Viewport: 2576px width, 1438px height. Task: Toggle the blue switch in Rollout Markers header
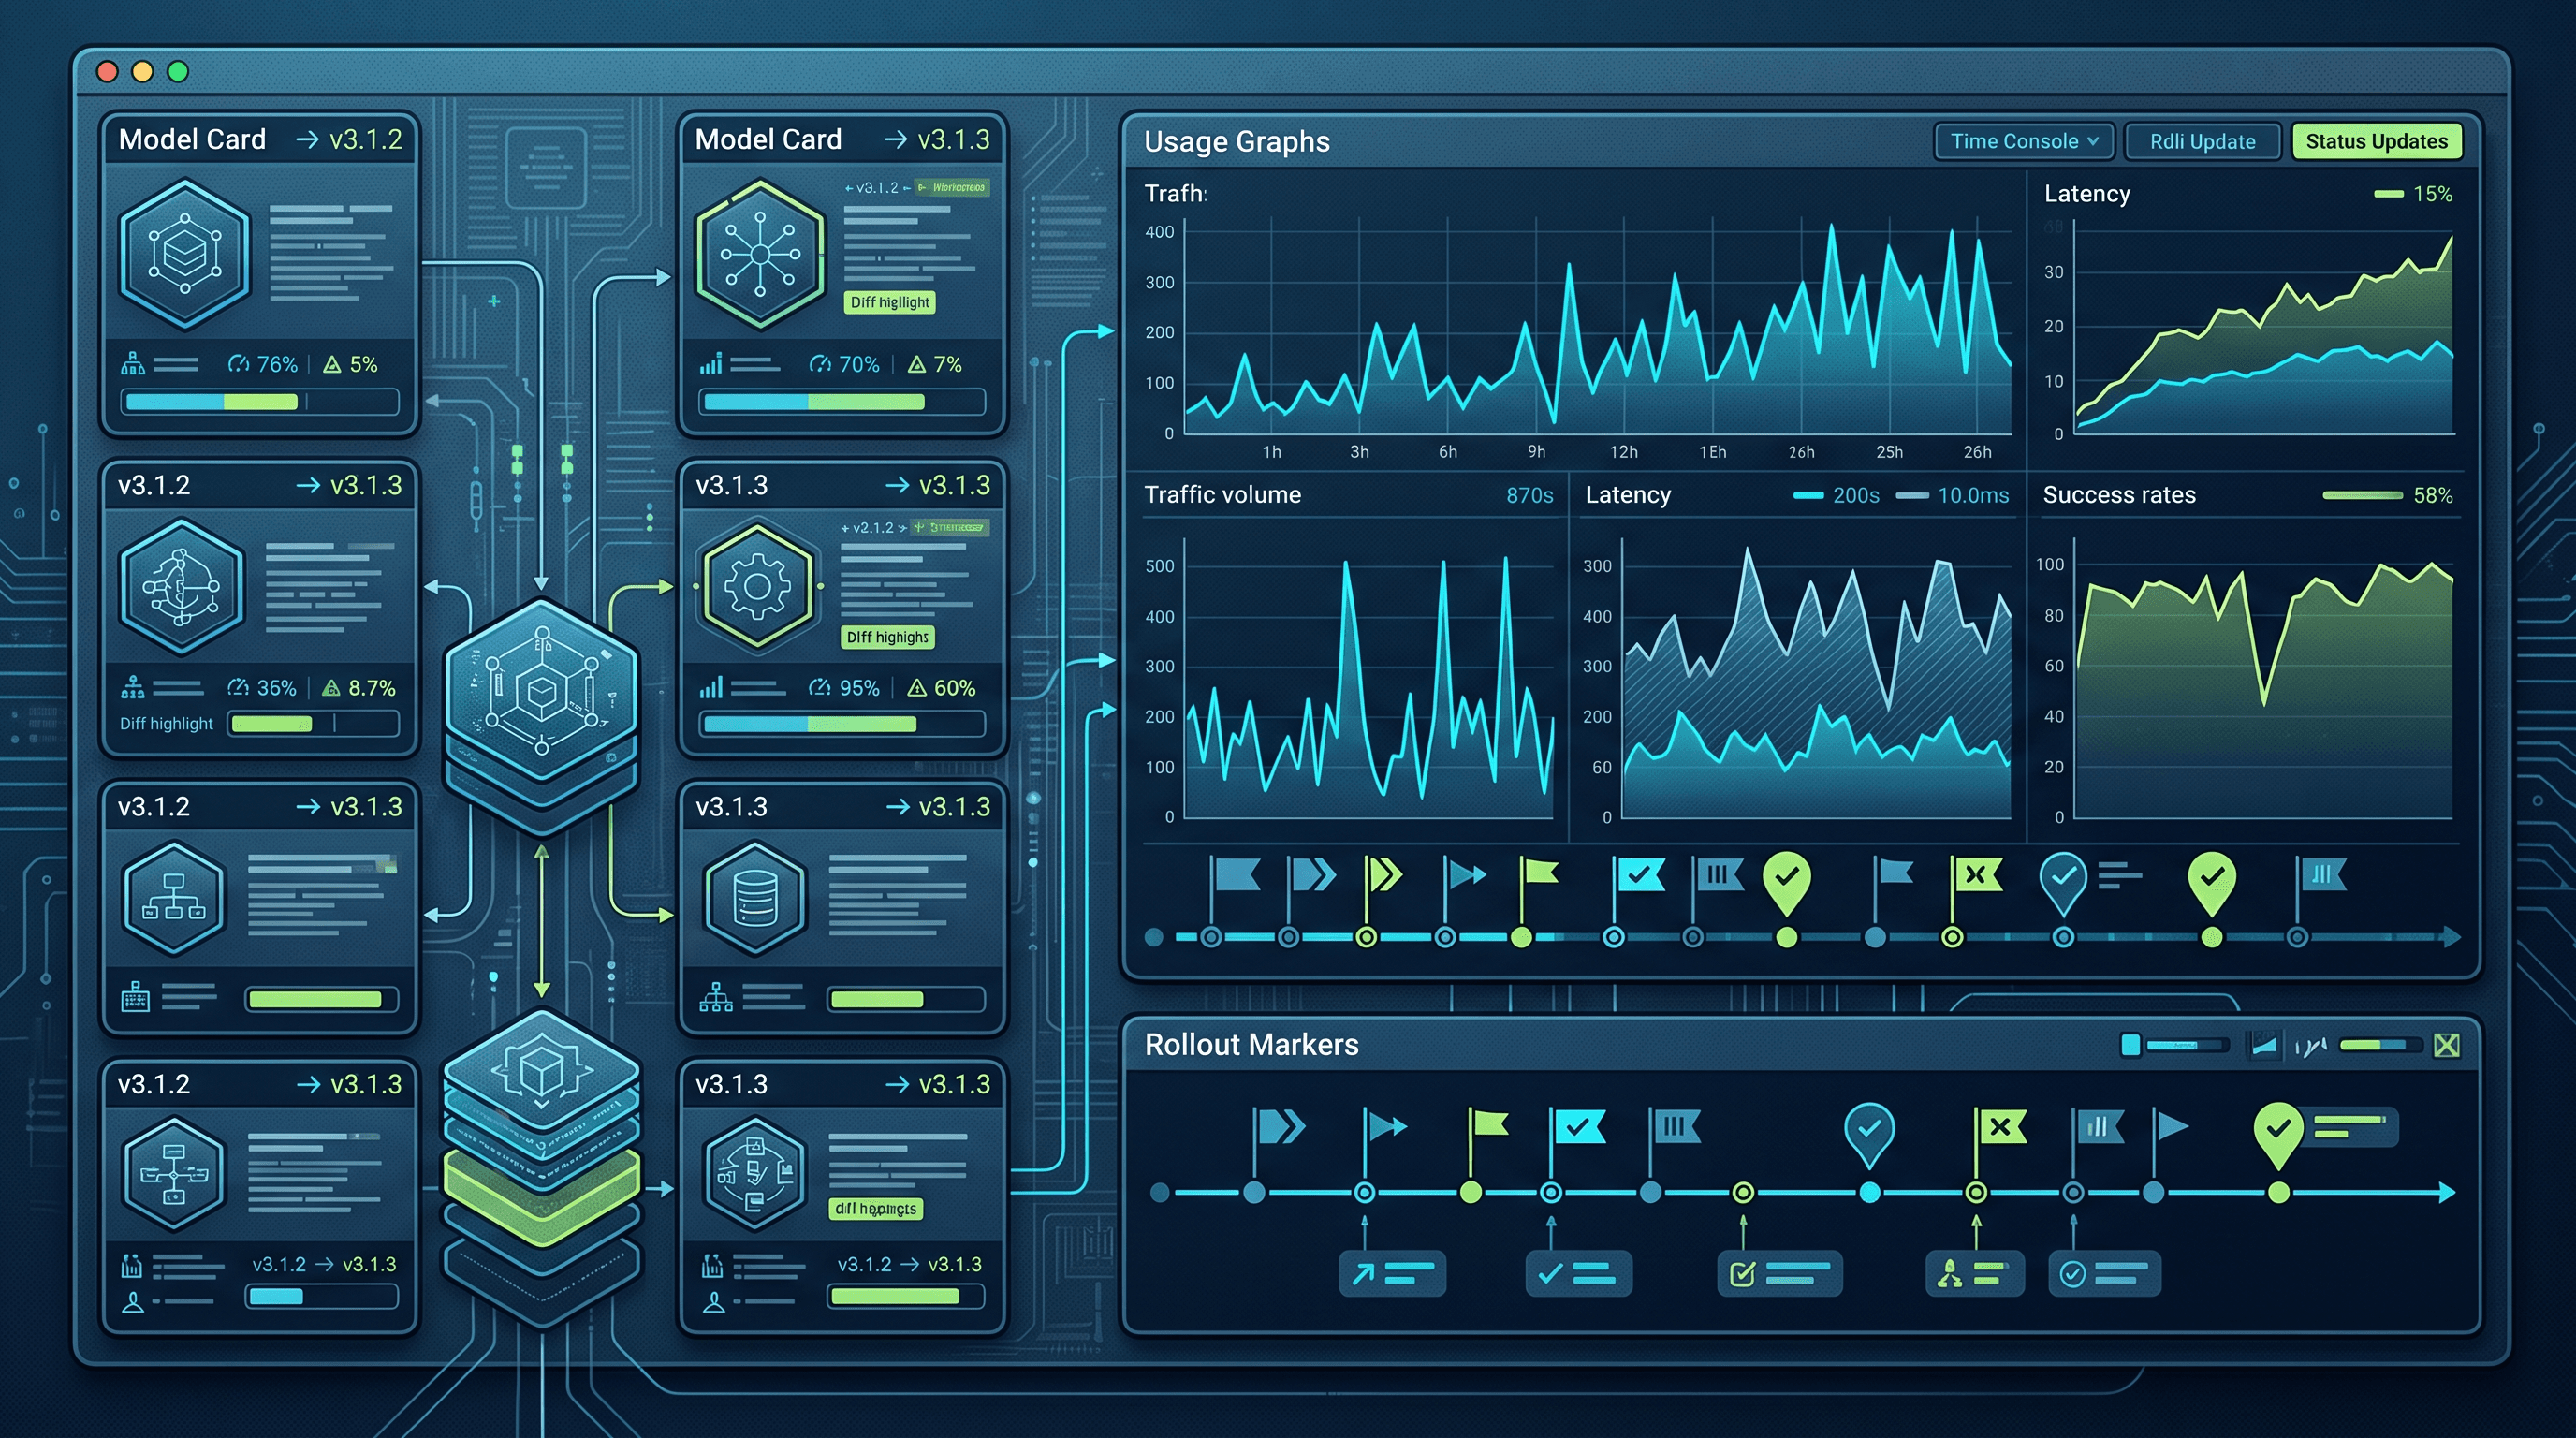click(x=2174, y=1045)
